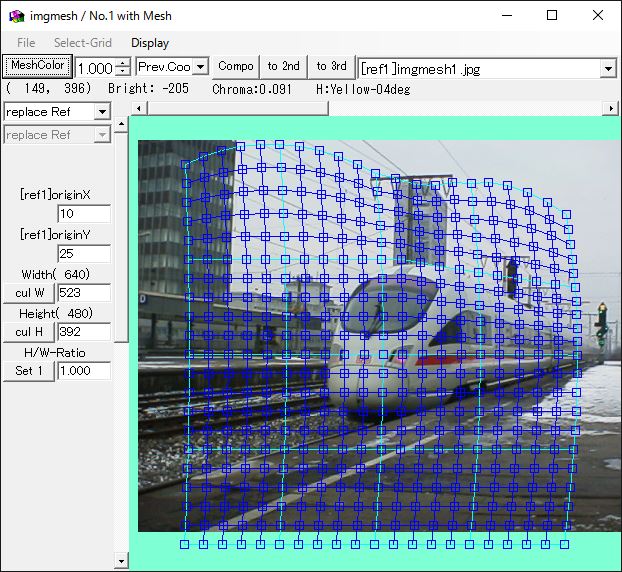Expand the Prev.Coo dropdown
The height and width of the screenshot is (572, 622).
pyautogui.click(x=200, y=67)
